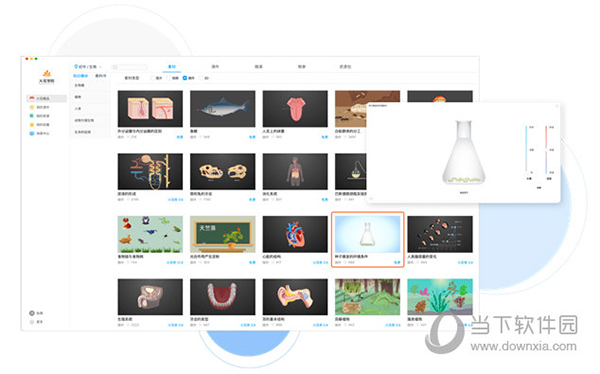Screen dimensions: 600x374
Task: Open the pink tongue thumbnail
Action: [295, 109]
